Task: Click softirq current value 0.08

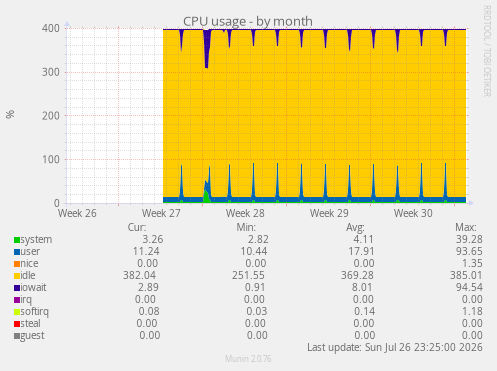Action: click(x=149, y=312)
